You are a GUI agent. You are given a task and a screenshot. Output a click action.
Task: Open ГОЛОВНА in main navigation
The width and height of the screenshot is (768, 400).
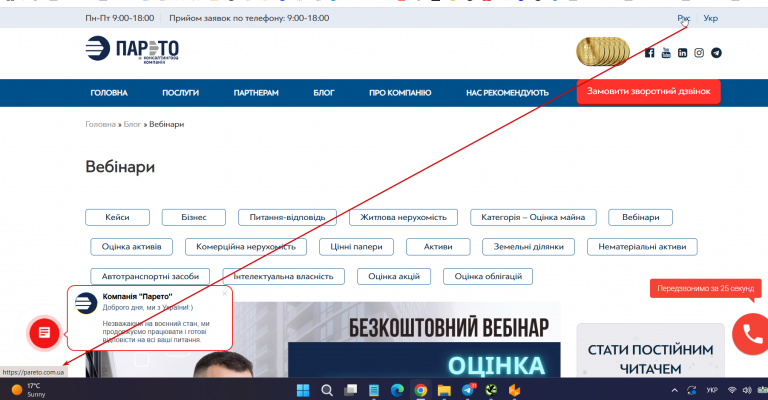click(109, 93)
